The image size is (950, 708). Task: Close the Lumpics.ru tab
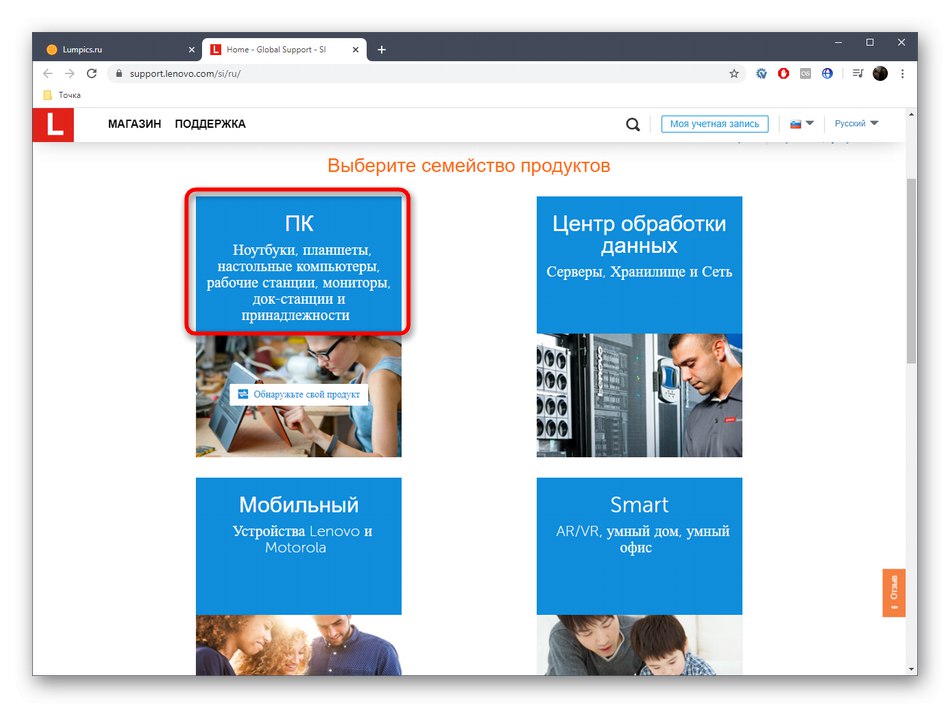pyautogui.click(x=191, y=50)
